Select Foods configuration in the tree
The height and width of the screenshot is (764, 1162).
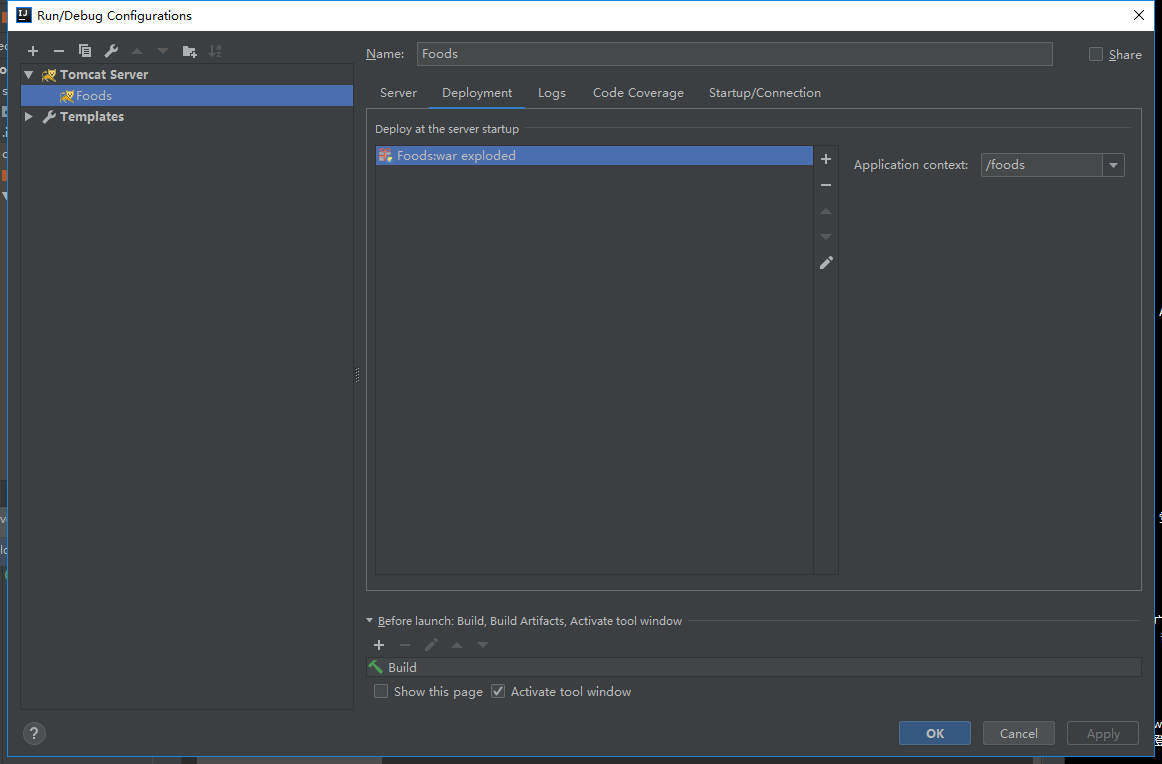(x=187, y=96)
